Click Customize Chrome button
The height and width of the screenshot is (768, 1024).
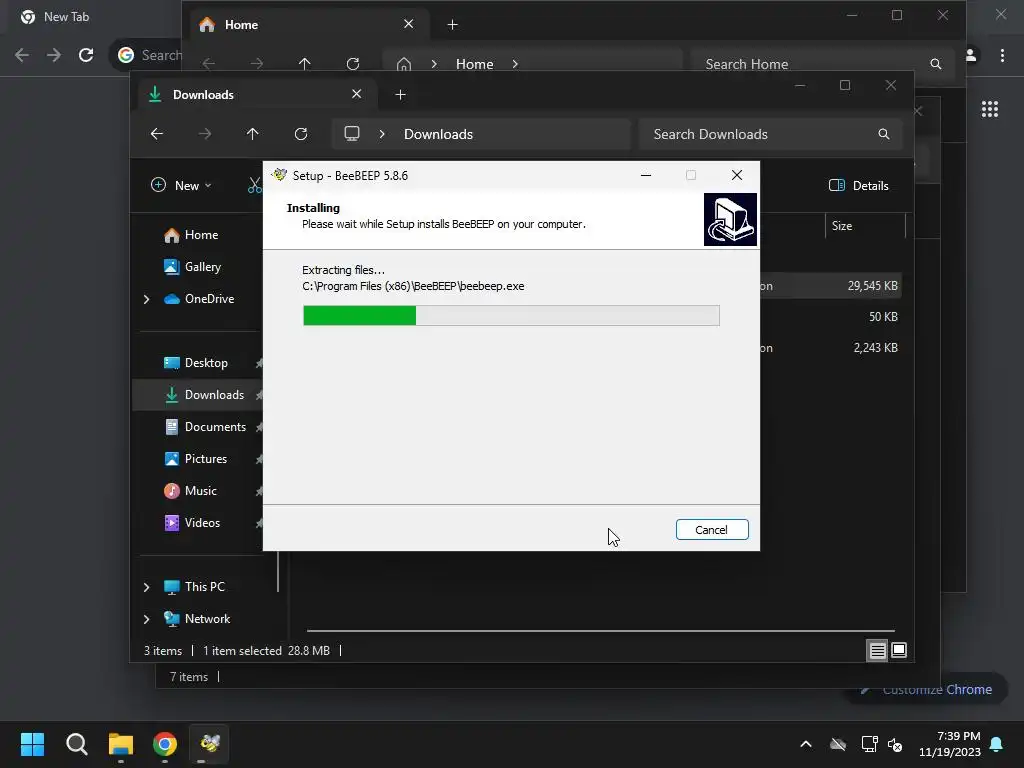pyautogui.click(x=927, y=689)
